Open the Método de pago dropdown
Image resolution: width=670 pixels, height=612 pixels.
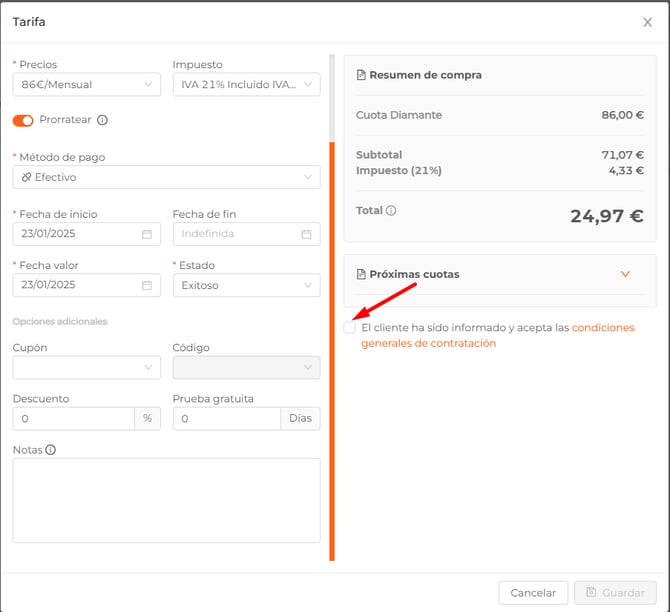point(166,177)
